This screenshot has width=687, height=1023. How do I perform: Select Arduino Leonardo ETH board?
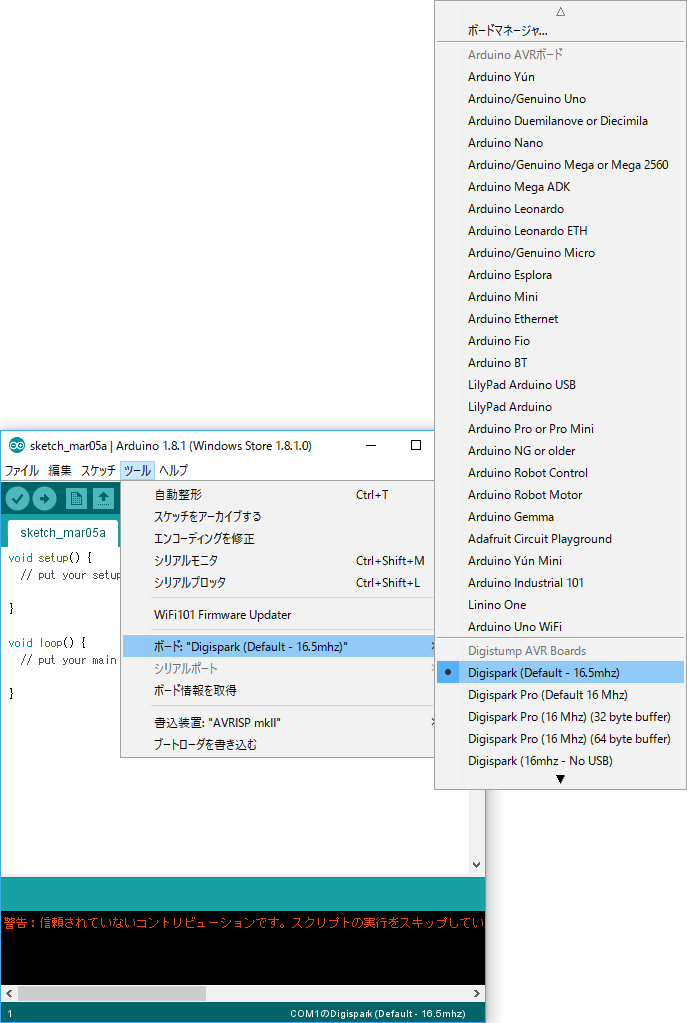pos(560,231)
